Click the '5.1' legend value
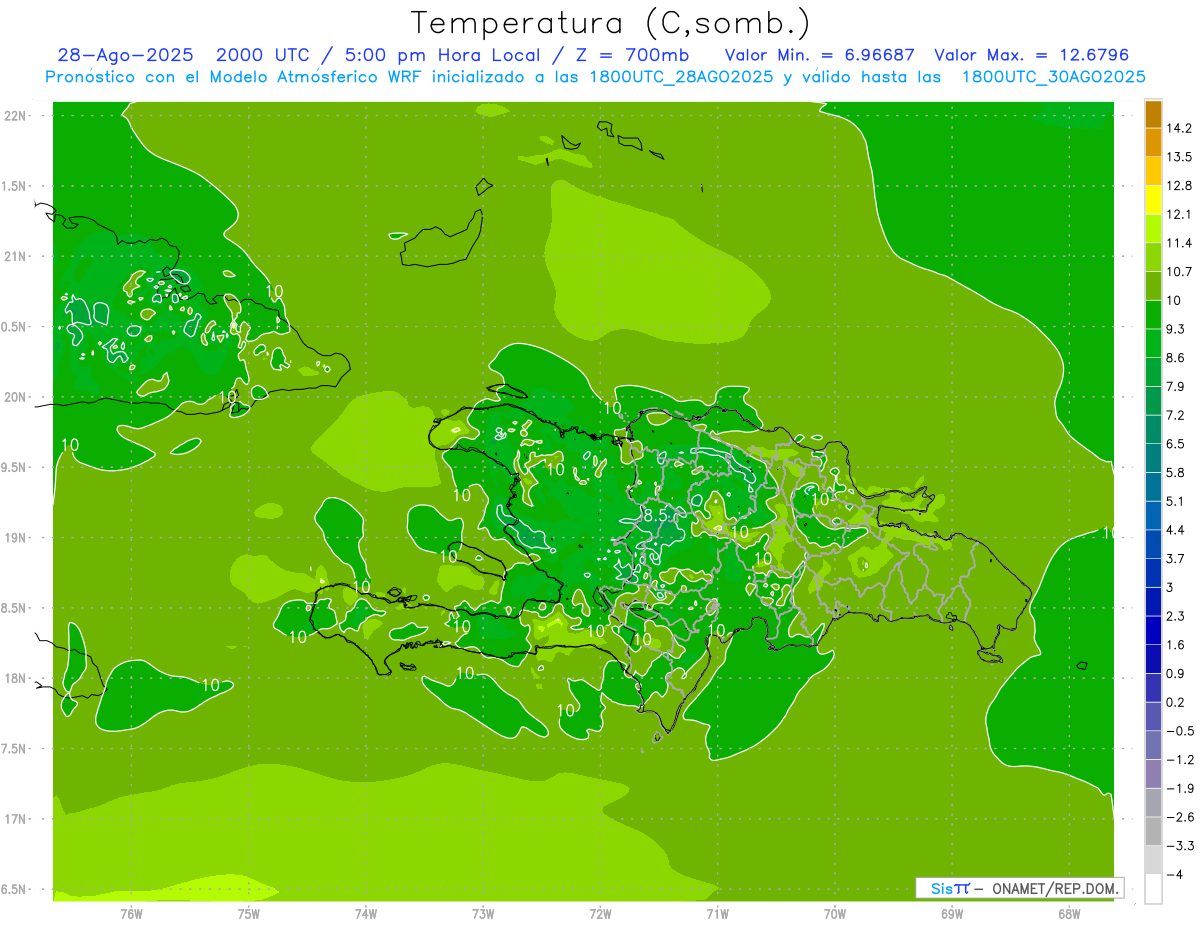Viewport: 1200px width, 927px height. pos(1176,502)
